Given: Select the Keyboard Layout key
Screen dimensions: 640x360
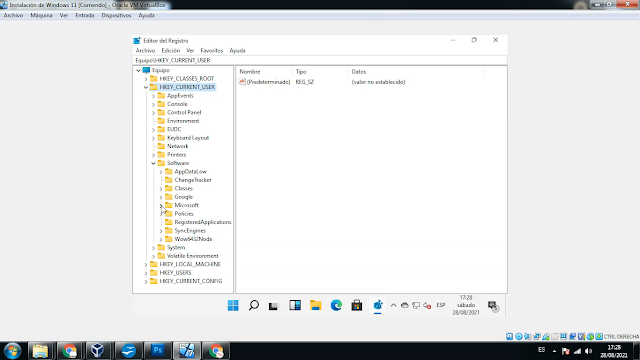Looking at the screenshot, I should (188, 138).
